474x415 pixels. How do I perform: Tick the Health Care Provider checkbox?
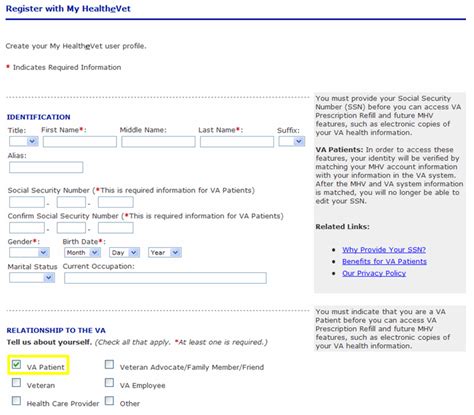(x=16, y=401)
